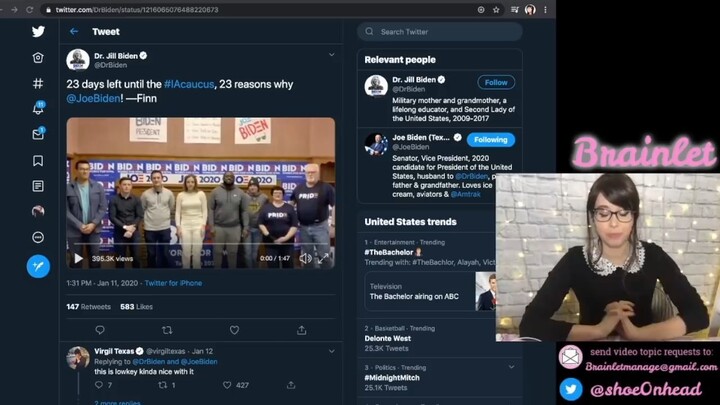Retweet Virgil Texas's reply

(x=163, y=385)
